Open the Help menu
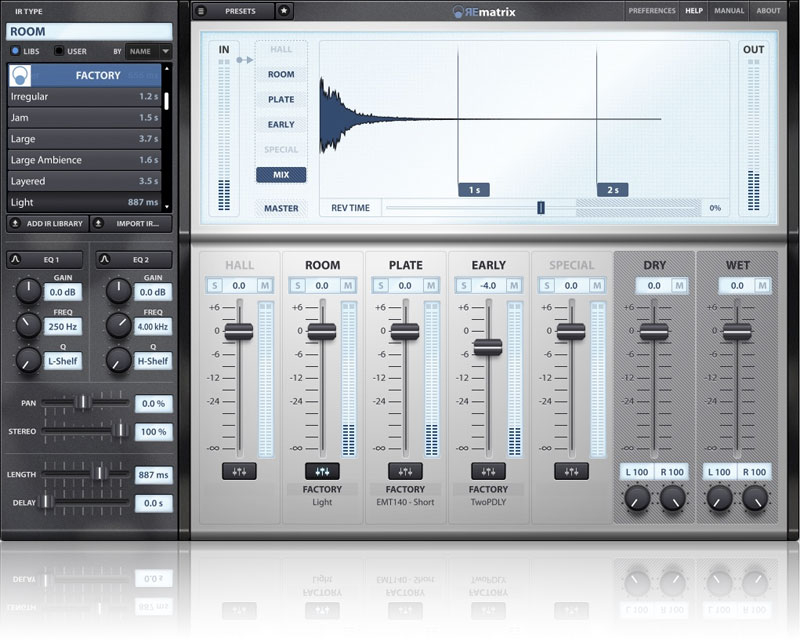The width and height of the screenshot is (800, 641). [693, 11]
